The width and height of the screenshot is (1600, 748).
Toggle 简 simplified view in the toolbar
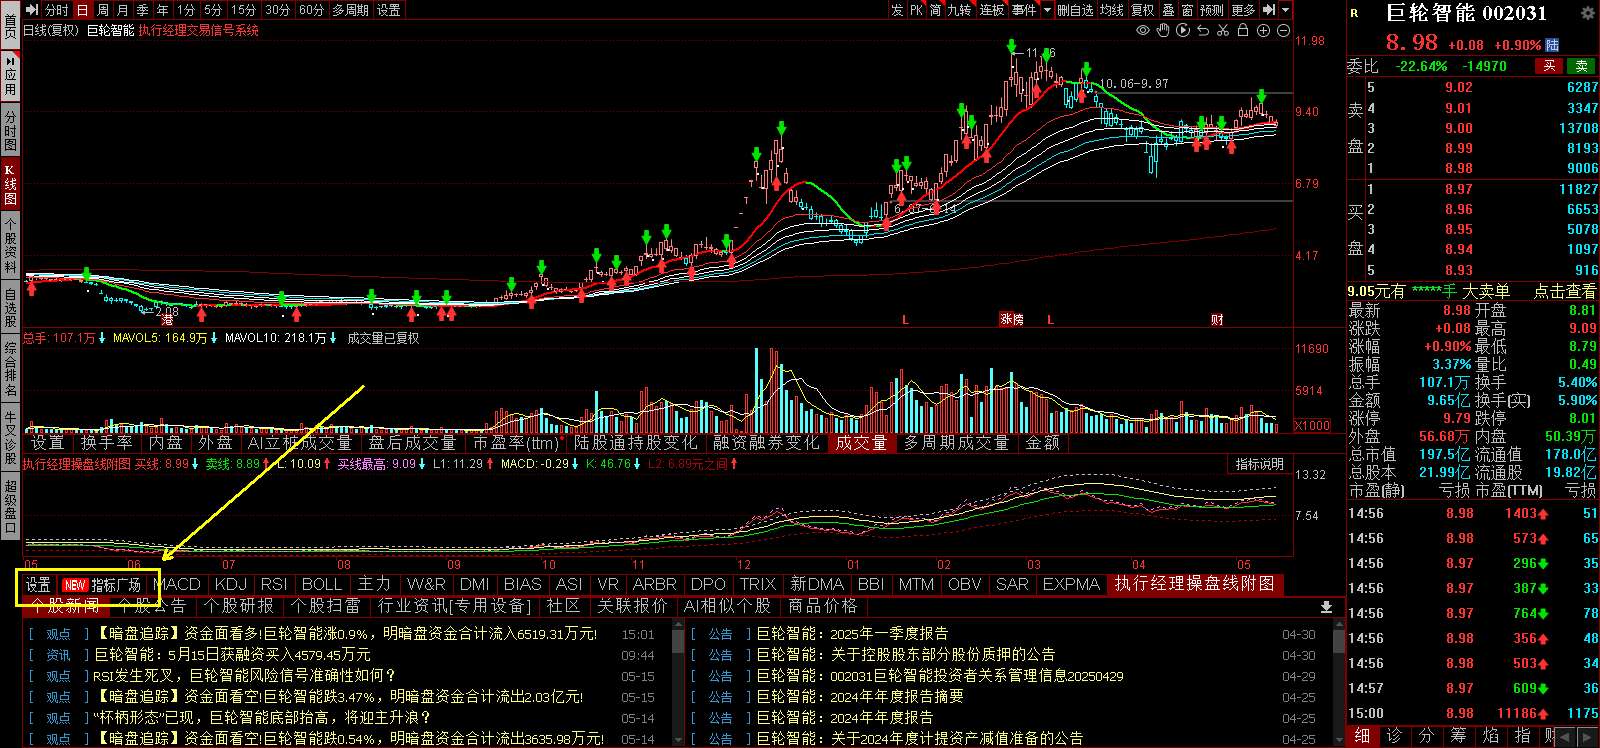click(x=935, y=10)
